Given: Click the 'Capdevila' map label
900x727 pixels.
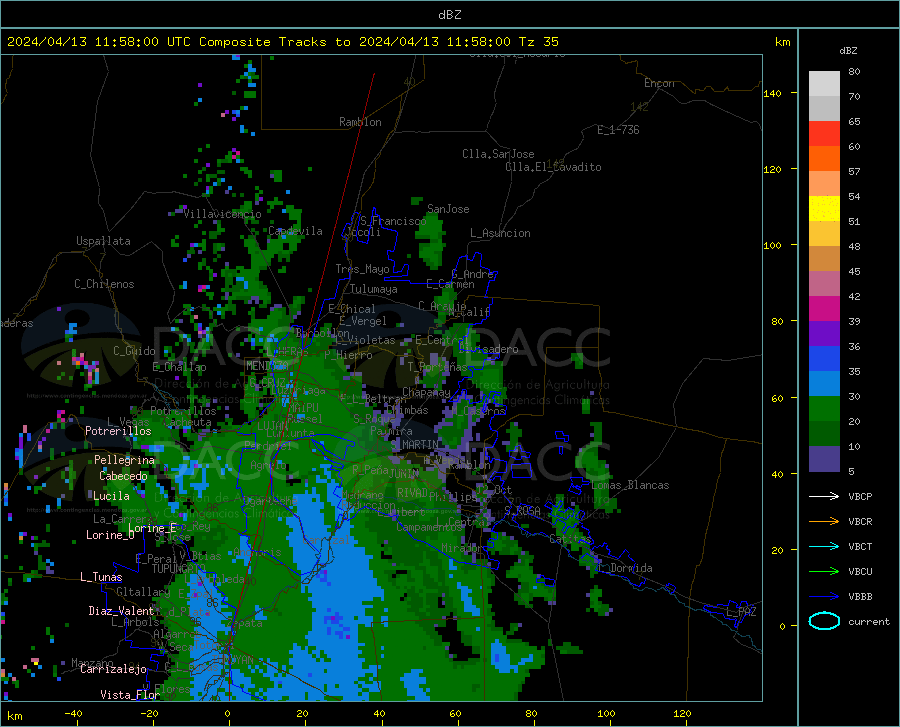Looking at the screenshot, I should tap(295, 231).
